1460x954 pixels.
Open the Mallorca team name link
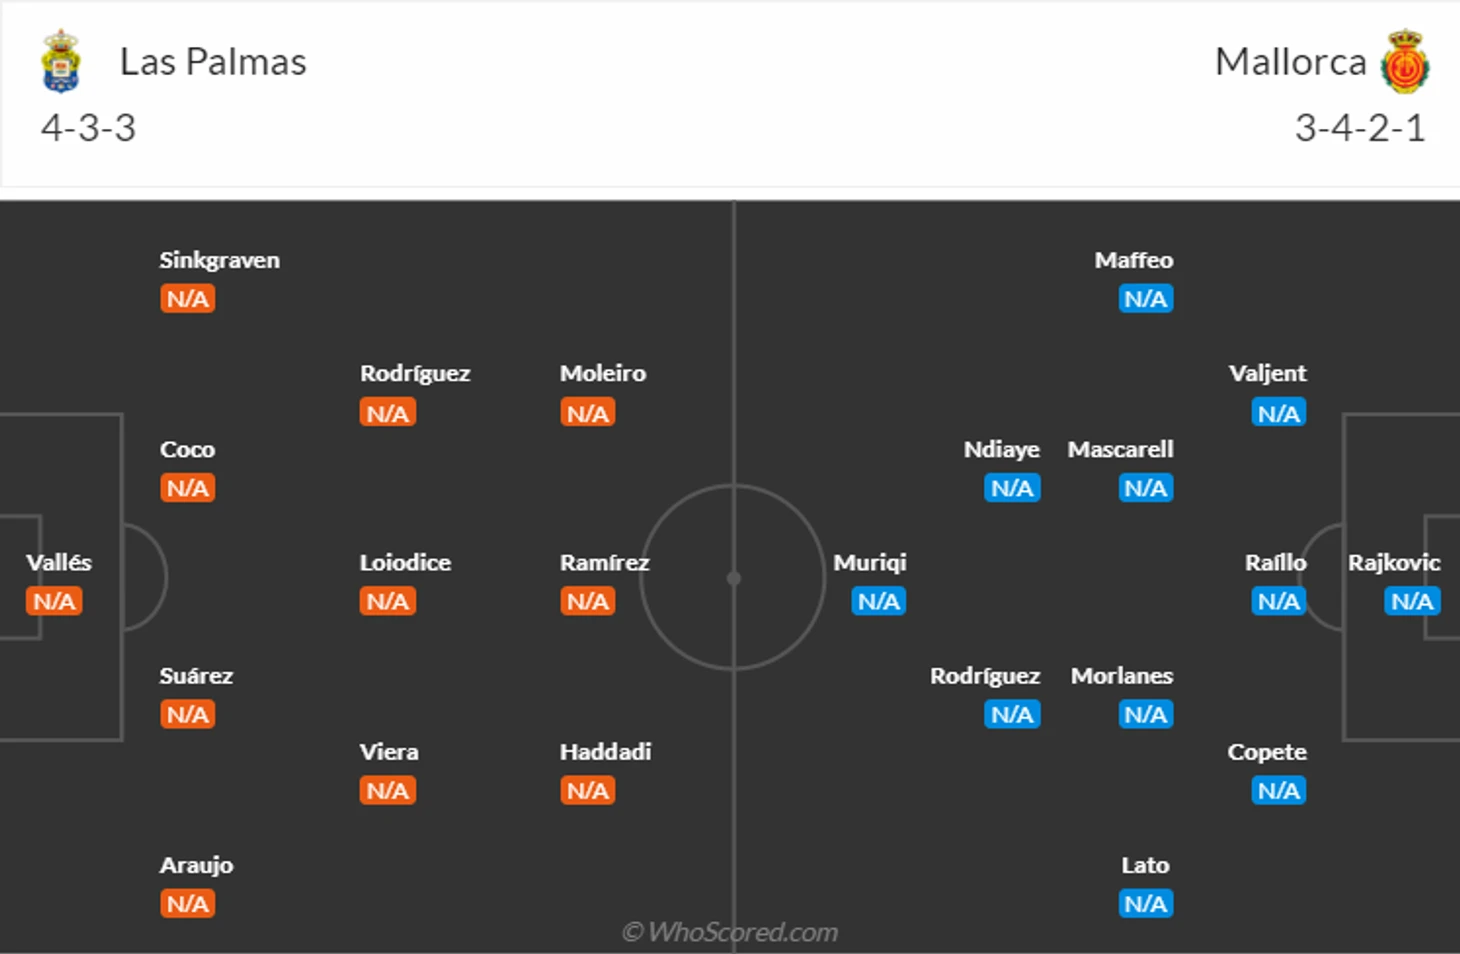tap(1290, 62)
